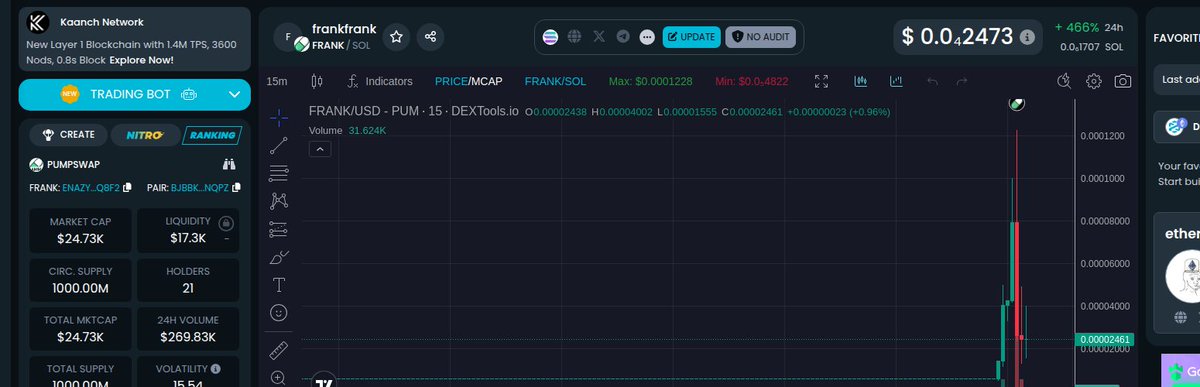Open the chart quick search icon

click(x=1065, y=81)
